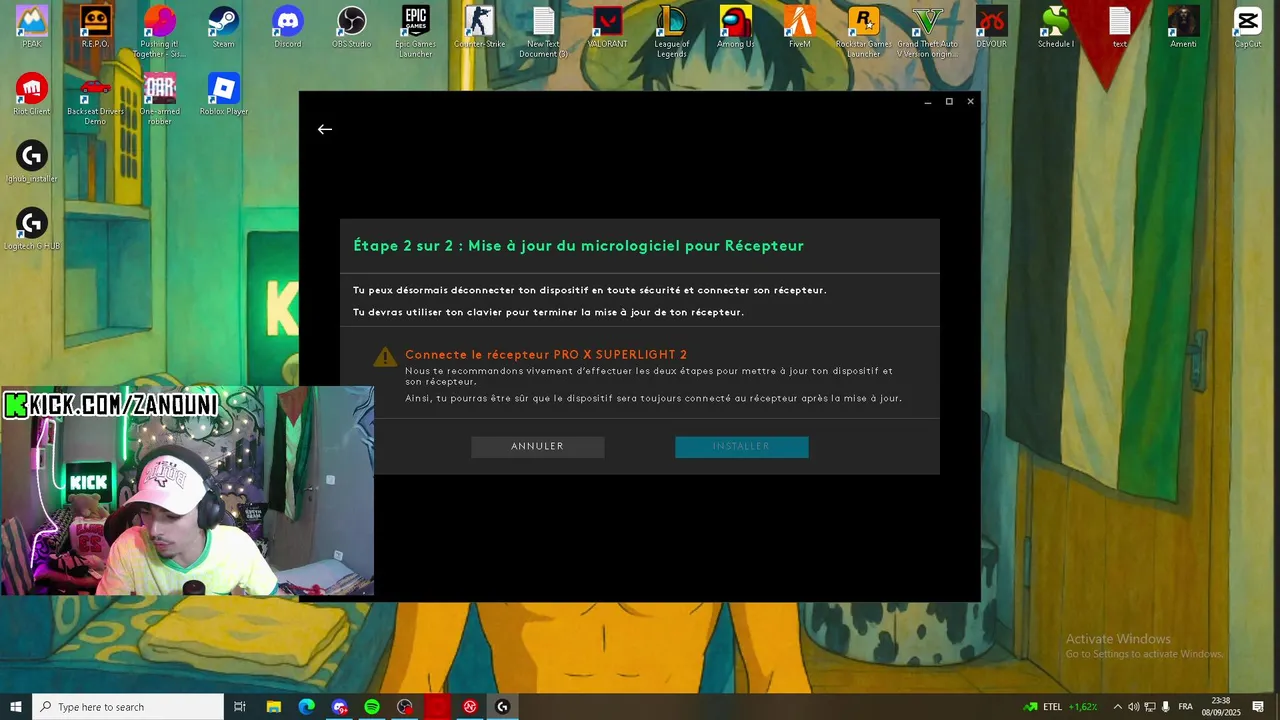Open the notification center icon
This screenshot has width=1280, height=720.
click(x=1258, y=707)
